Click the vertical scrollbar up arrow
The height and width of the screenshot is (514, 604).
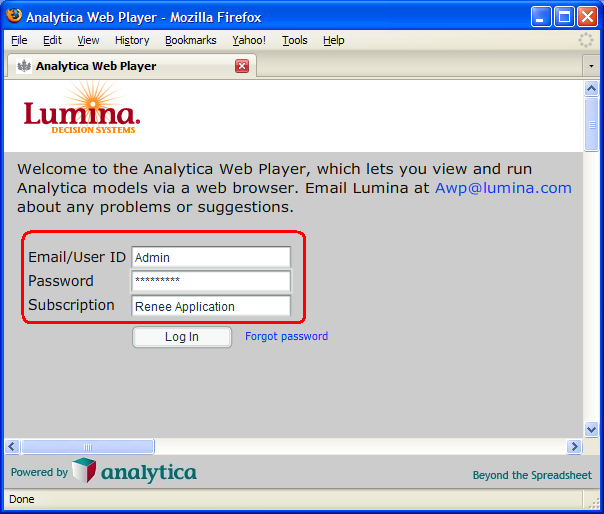pos(591,89)
